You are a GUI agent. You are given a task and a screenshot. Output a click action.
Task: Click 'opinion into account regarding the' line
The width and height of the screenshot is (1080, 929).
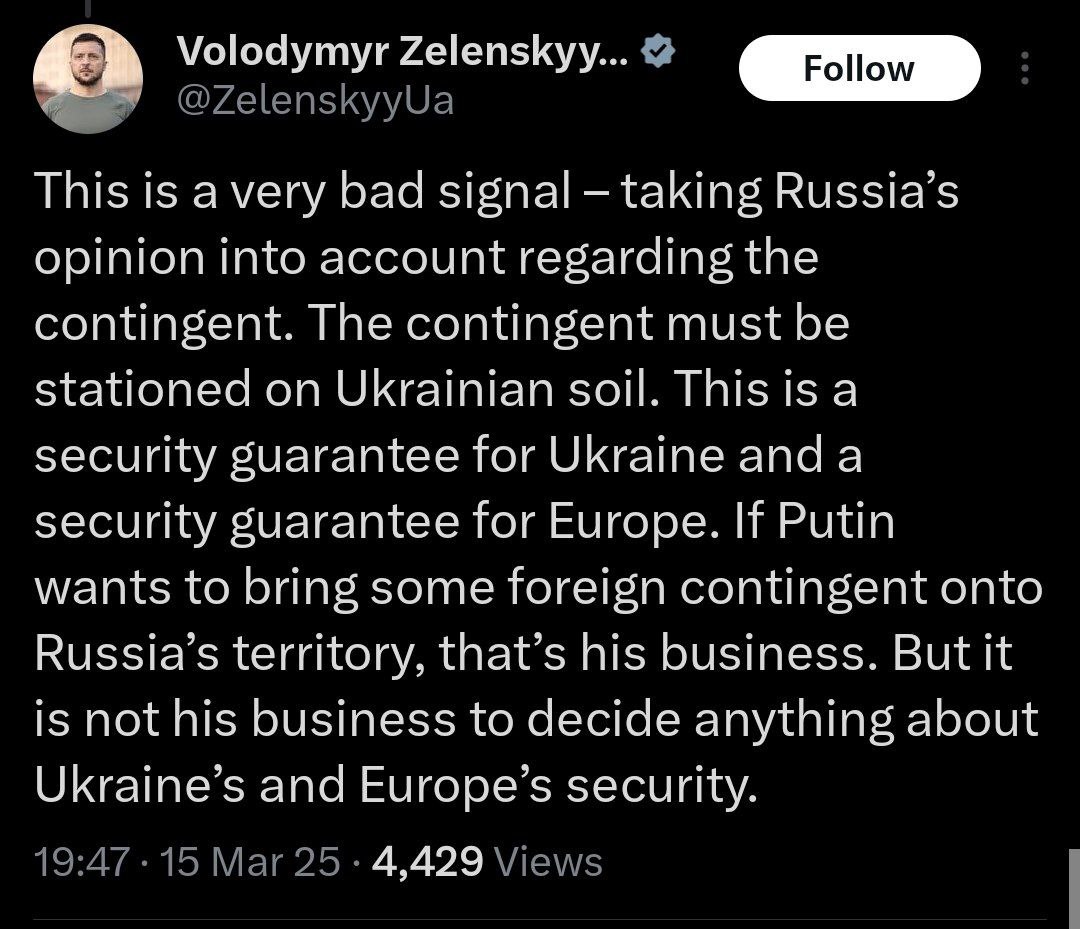click(426, 258)
